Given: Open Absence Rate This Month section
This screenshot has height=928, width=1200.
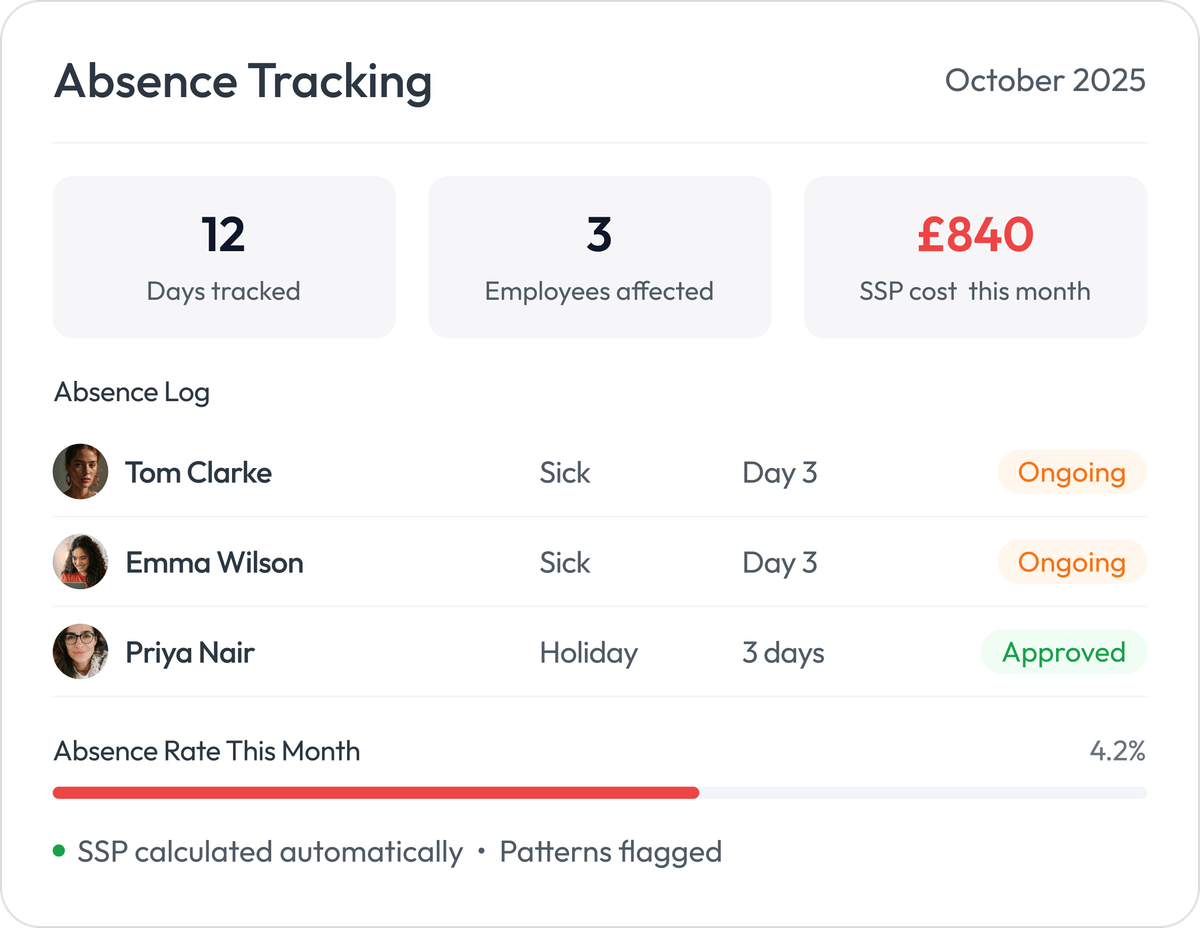Looking at the screenshot, I should pyautogui.click(x=207, y=751).
